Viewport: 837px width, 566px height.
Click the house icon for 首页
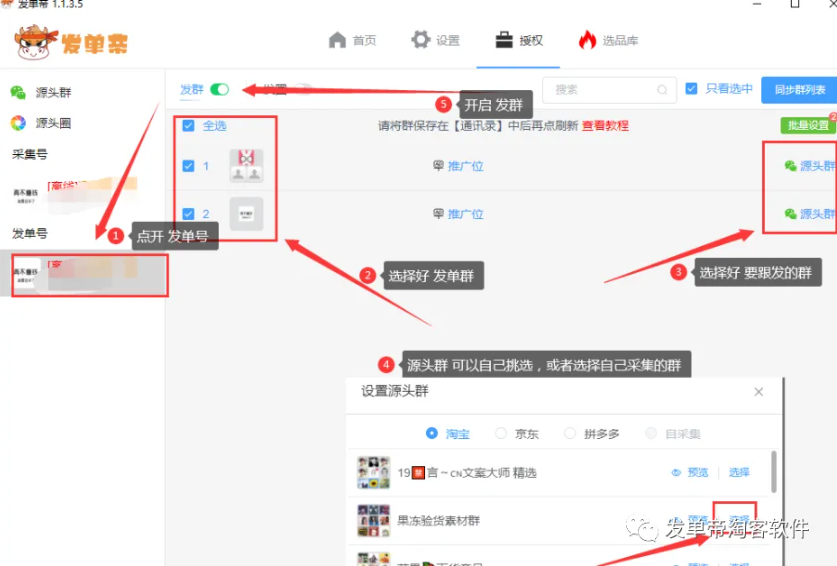337,40
